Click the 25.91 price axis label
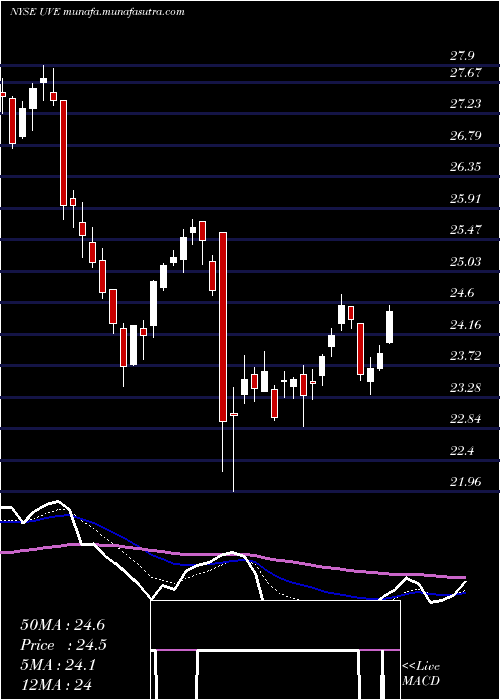This screenshot has height=700, width=500. (465, 198)
